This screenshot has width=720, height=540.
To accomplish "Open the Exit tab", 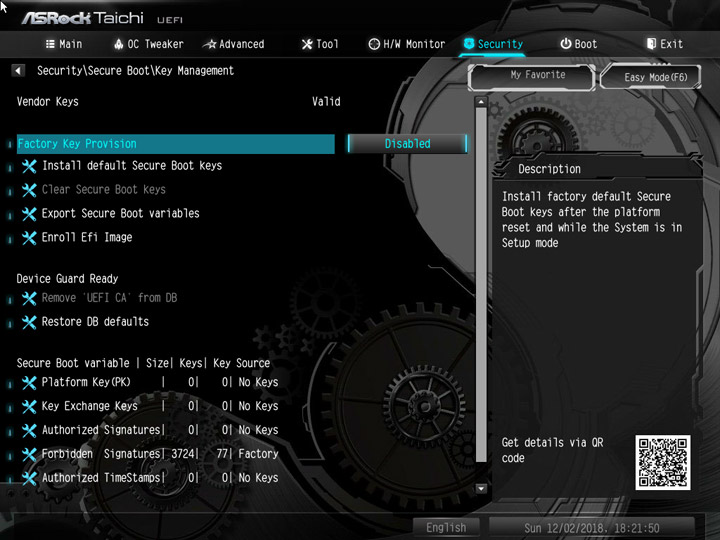I will click(x=664, y=44).
